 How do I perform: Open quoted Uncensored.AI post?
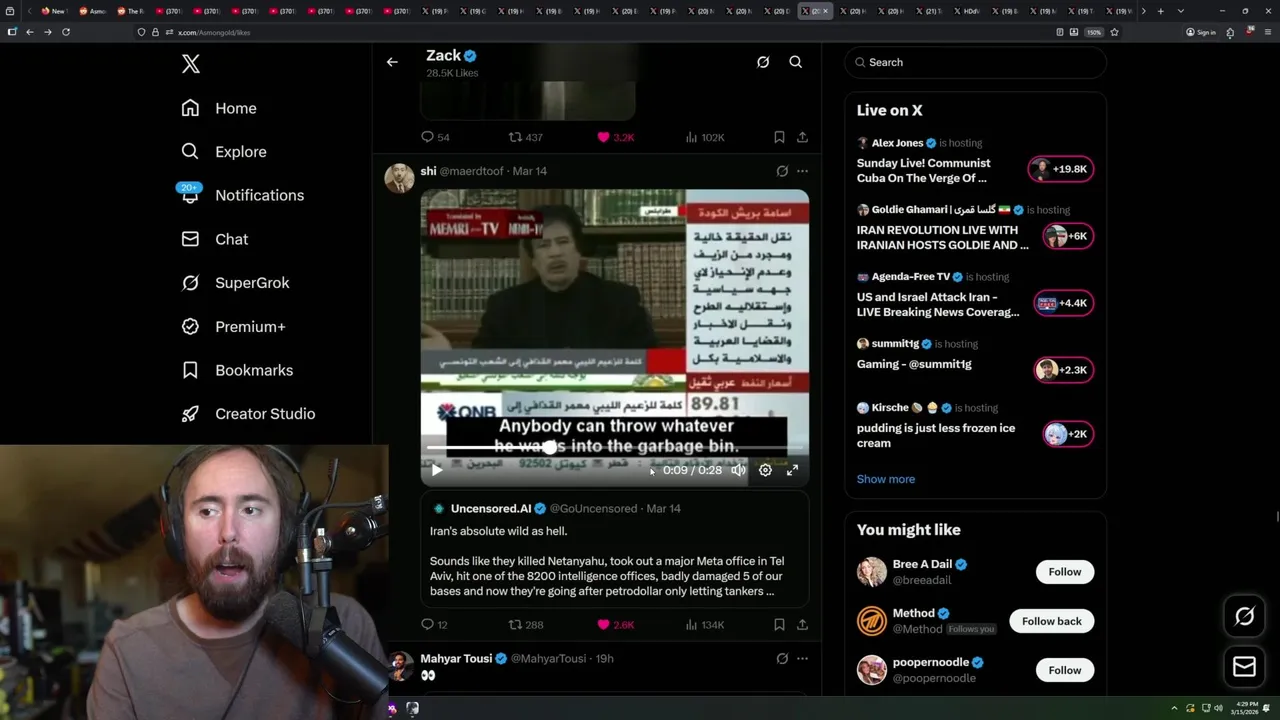pyautogui.click(x=614, y=548)
